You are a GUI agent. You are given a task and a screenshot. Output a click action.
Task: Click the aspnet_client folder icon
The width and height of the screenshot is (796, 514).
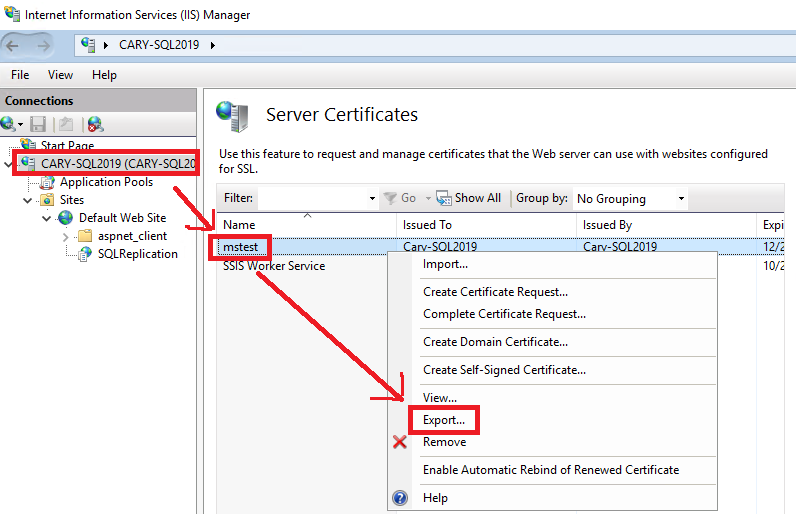tap(85, 236)
